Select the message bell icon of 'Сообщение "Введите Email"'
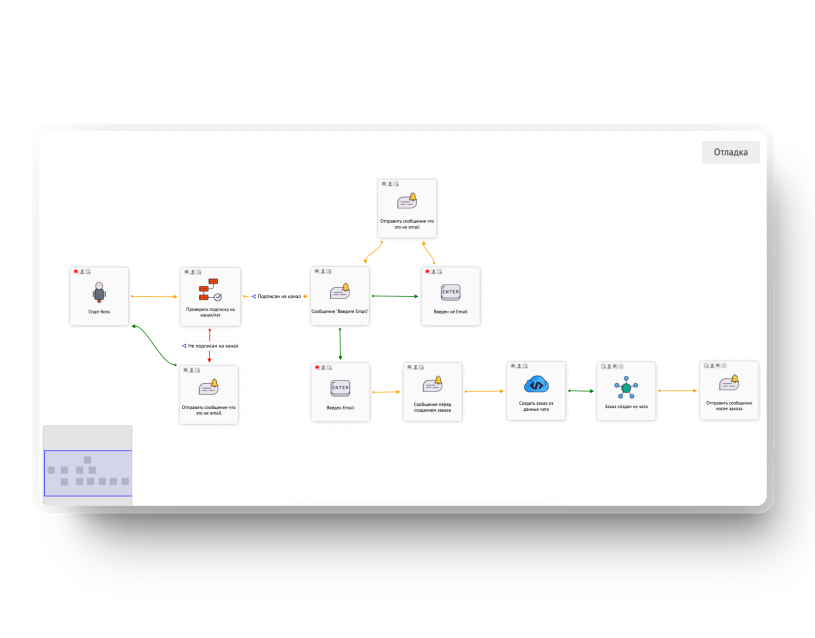The height and width of the screenshot is (638, 815). (340, 292)
